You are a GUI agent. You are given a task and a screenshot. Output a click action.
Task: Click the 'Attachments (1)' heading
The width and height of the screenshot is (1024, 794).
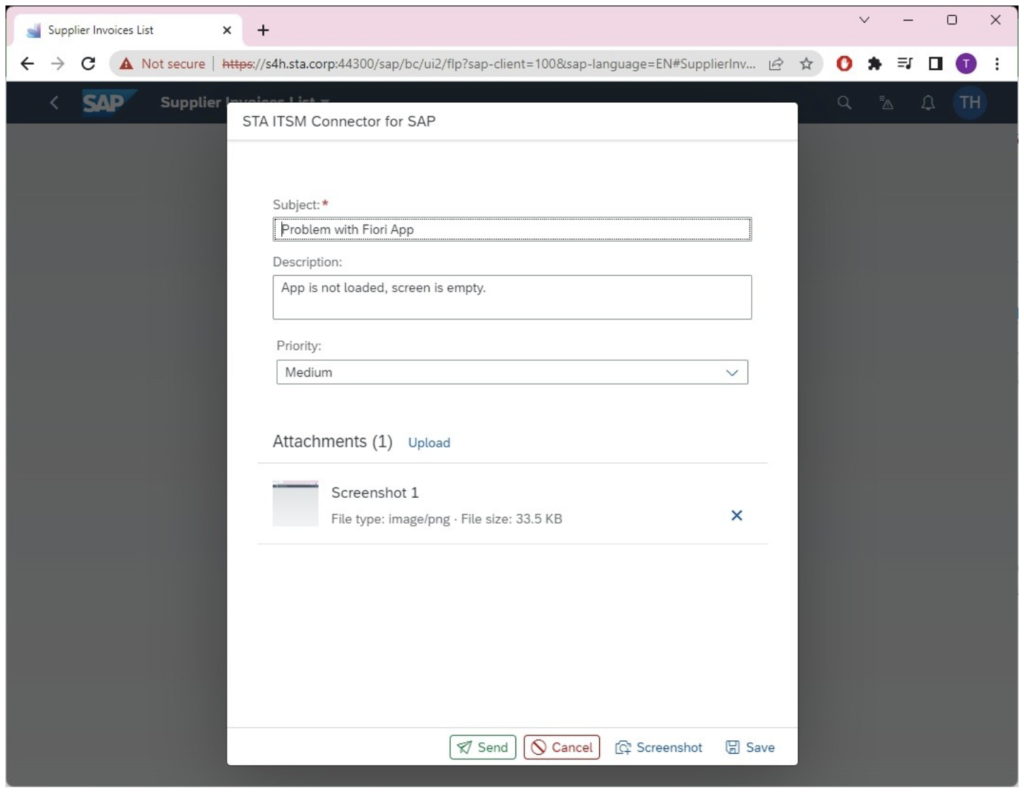[x=332, y=441]
